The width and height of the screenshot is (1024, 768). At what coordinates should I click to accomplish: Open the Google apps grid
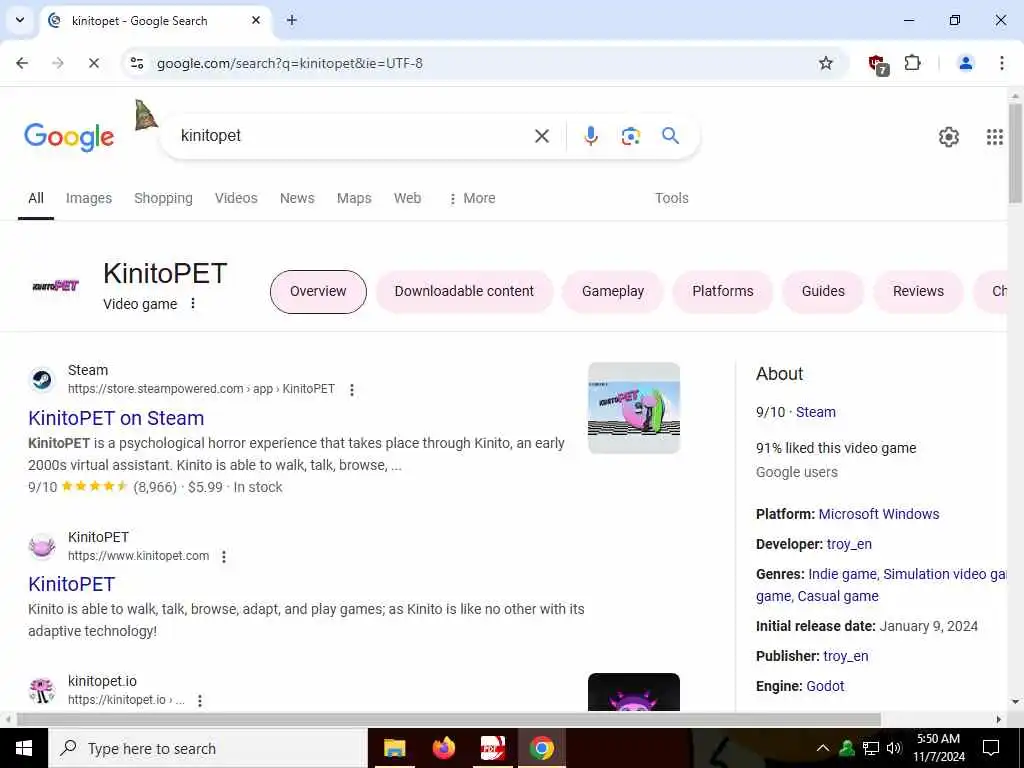(994, 137)
